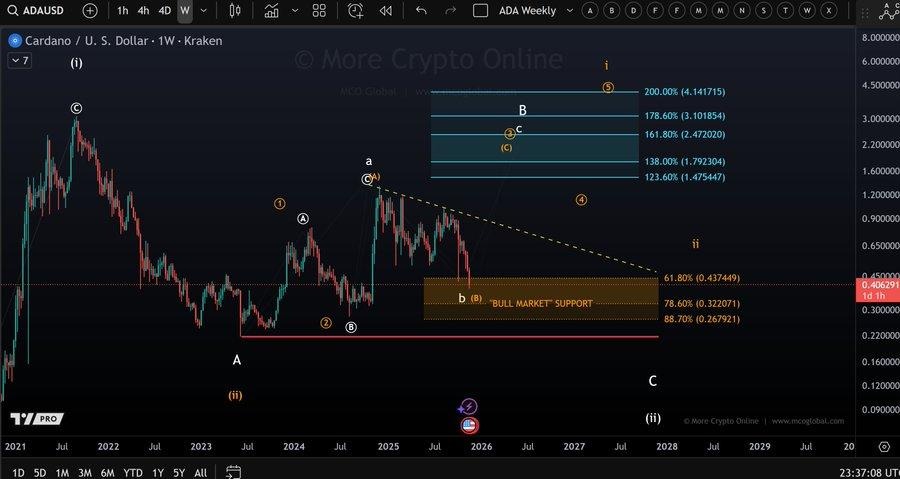Select the 123.60% (1.475447) Fibonacci label

pos(684,177)
